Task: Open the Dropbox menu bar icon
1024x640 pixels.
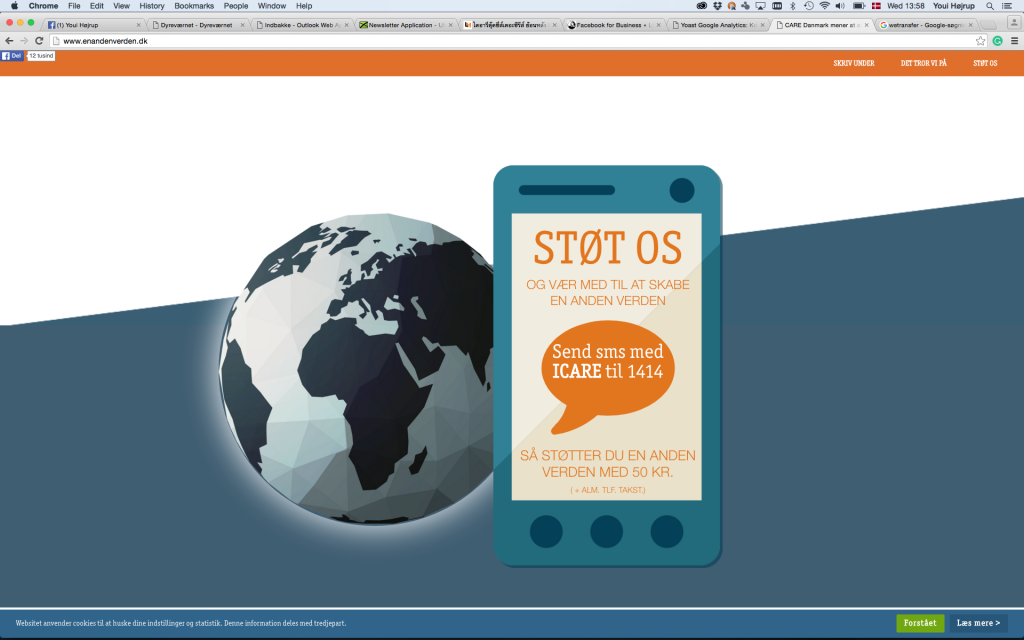Action: click(718, 6)
